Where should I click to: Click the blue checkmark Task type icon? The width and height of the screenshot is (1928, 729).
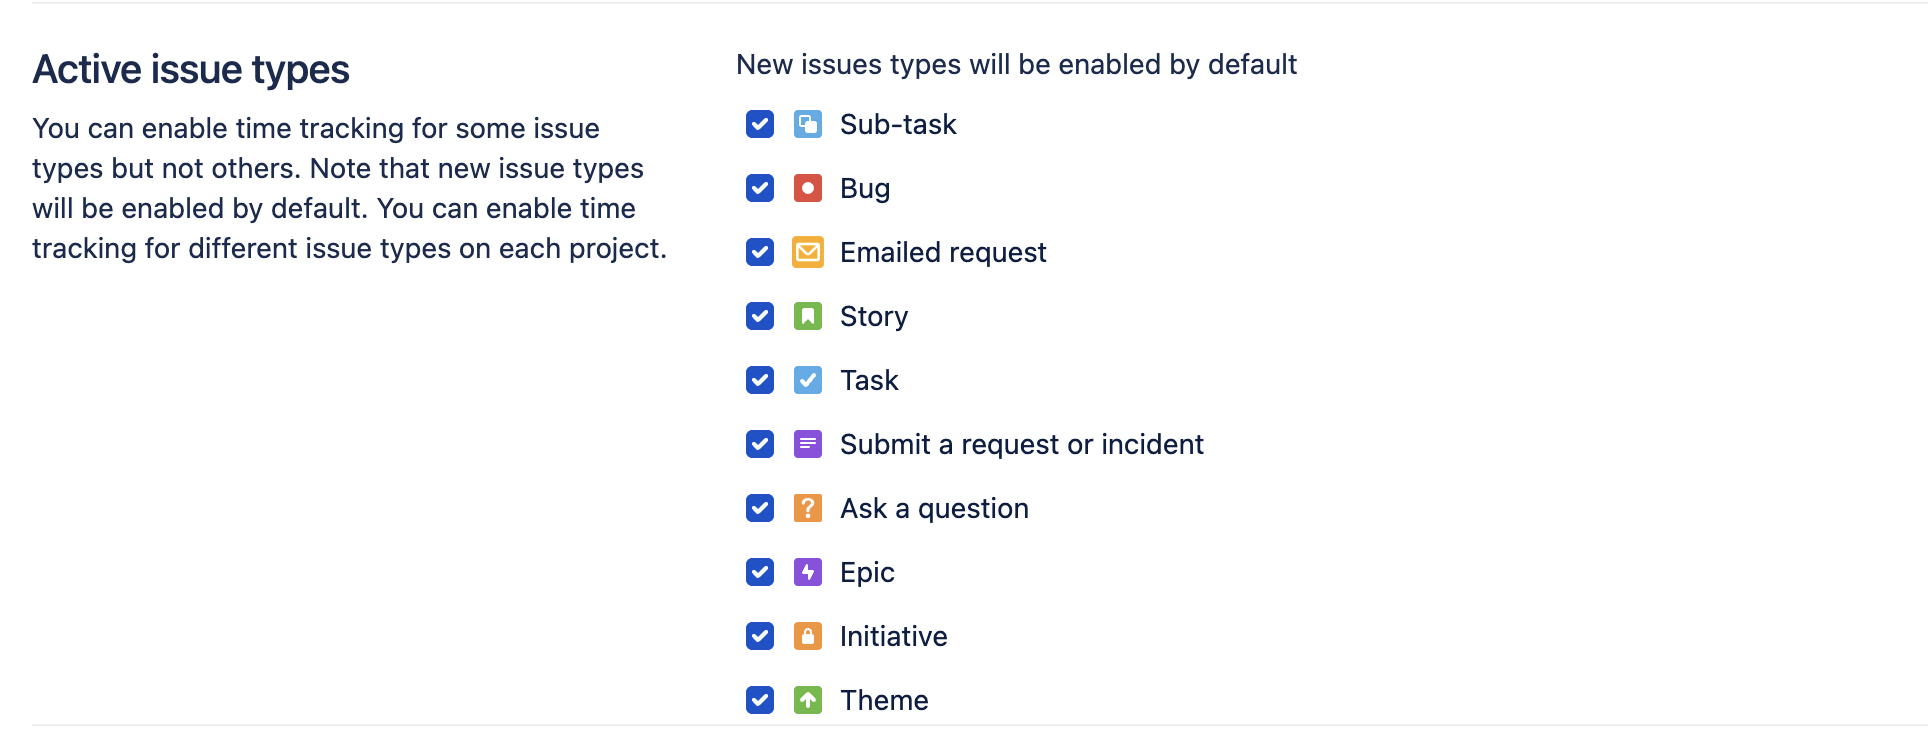tap(807, 380)
